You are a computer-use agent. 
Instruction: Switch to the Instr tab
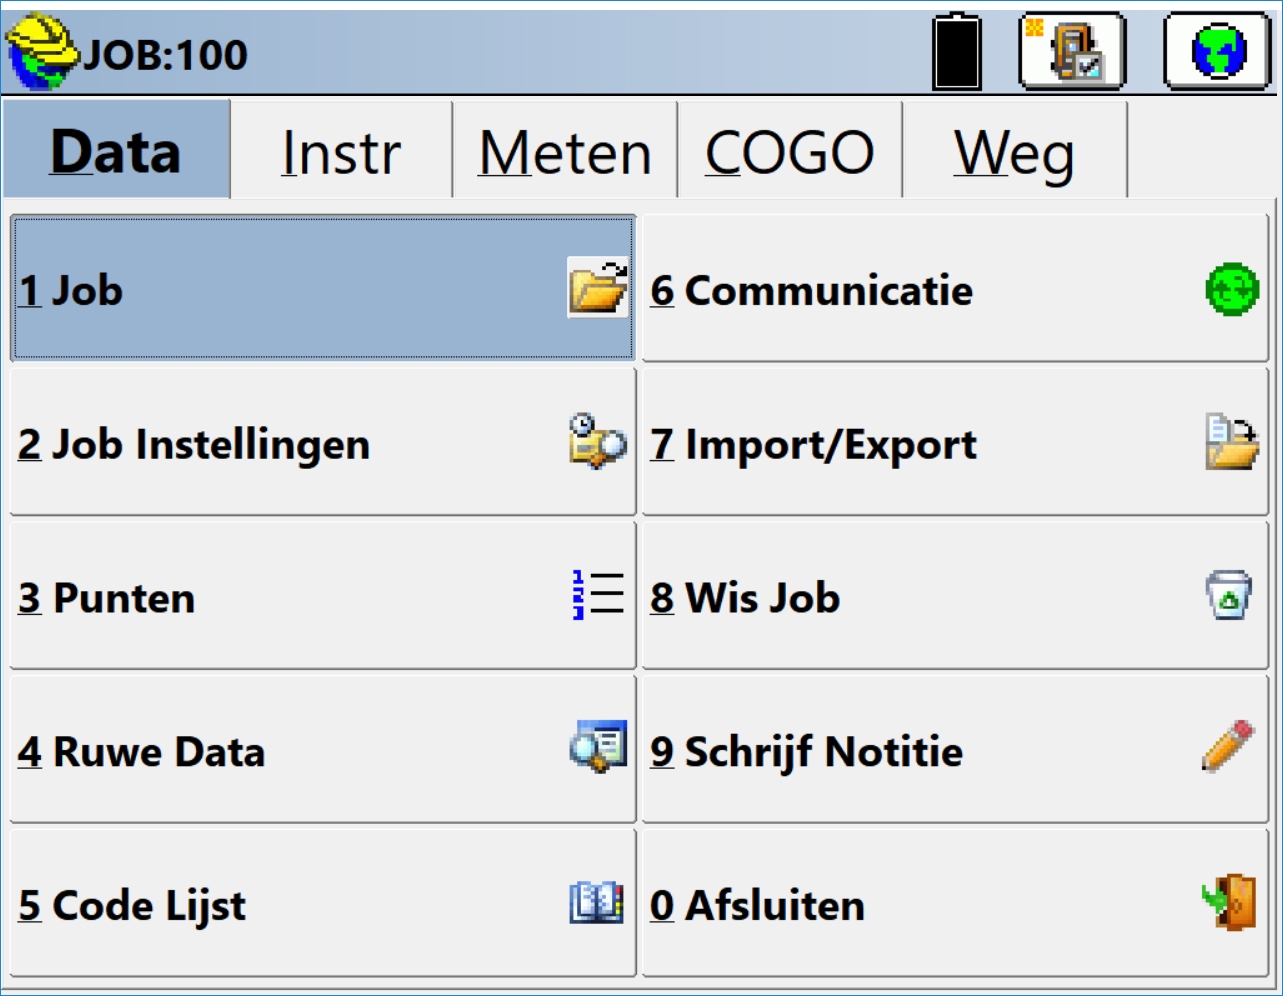[x=341, y=152]
